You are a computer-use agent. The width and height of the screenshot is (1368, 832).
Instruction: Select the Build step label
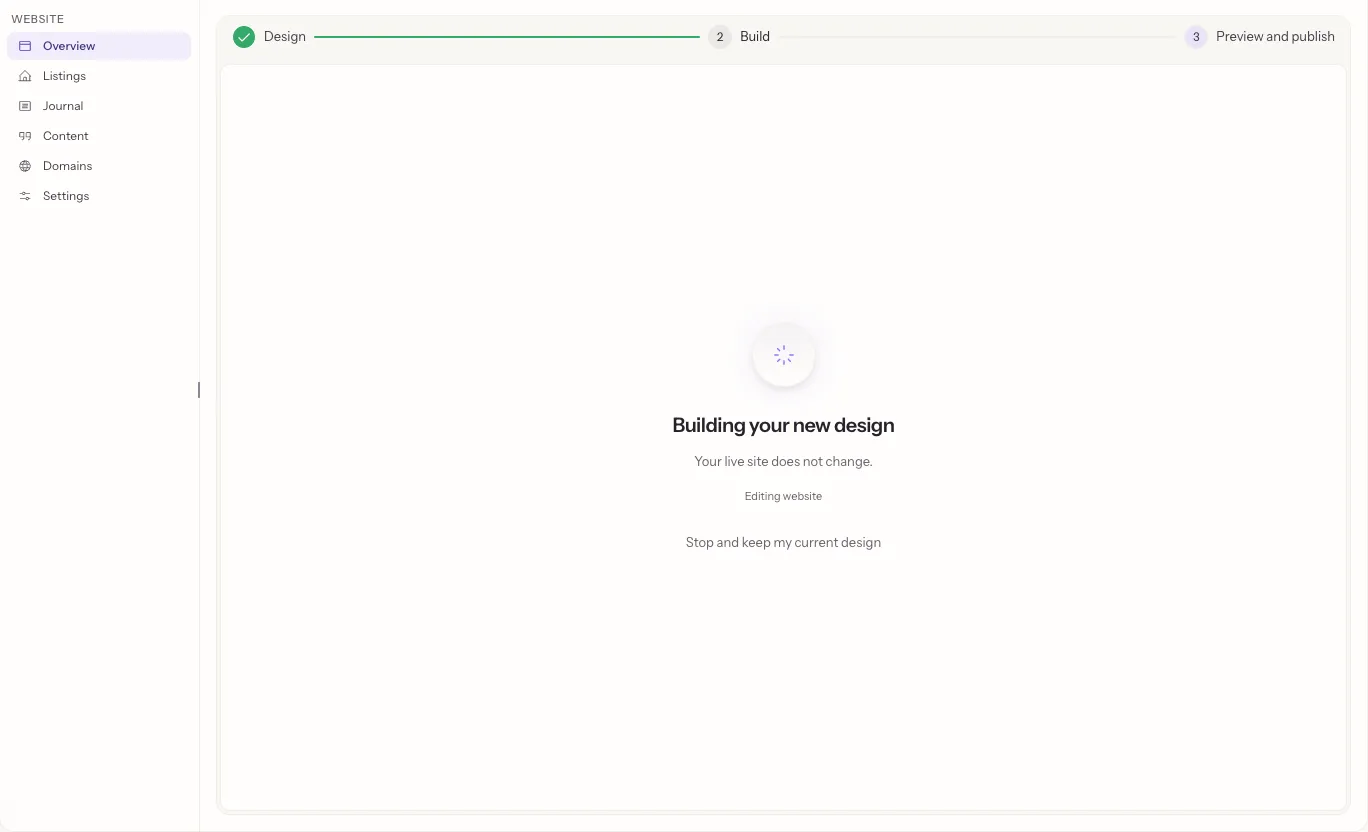click(x=755, y=37)
